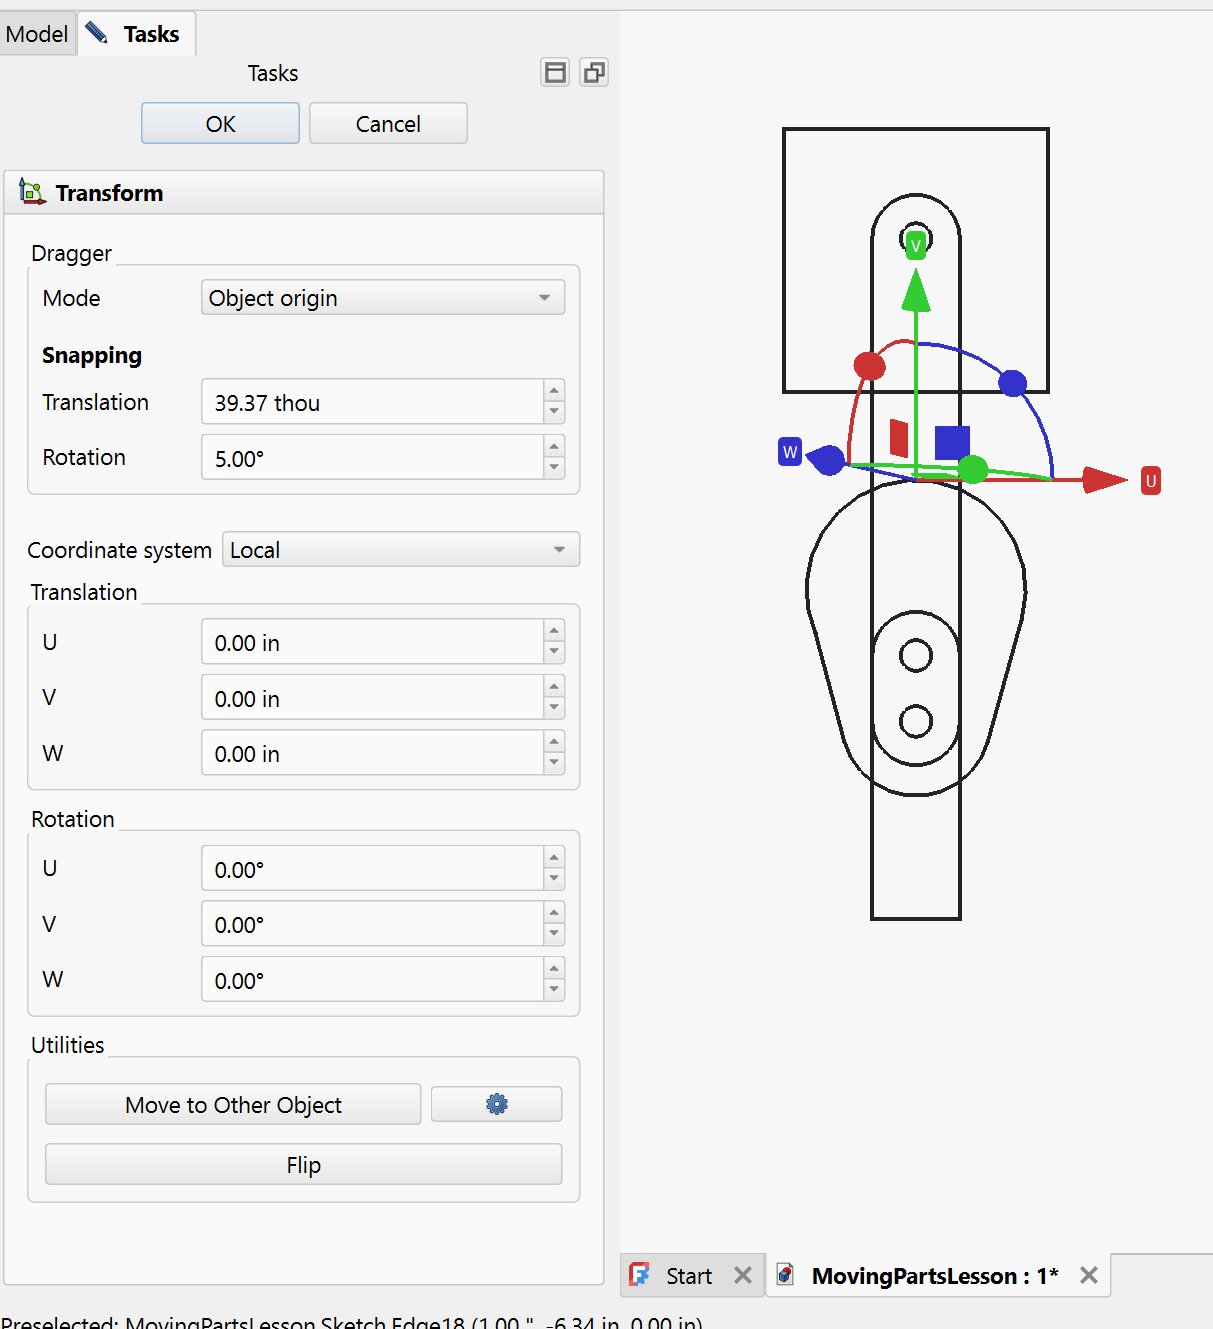Increase Translation W value

pyautogui.click(x=554, y=742)
